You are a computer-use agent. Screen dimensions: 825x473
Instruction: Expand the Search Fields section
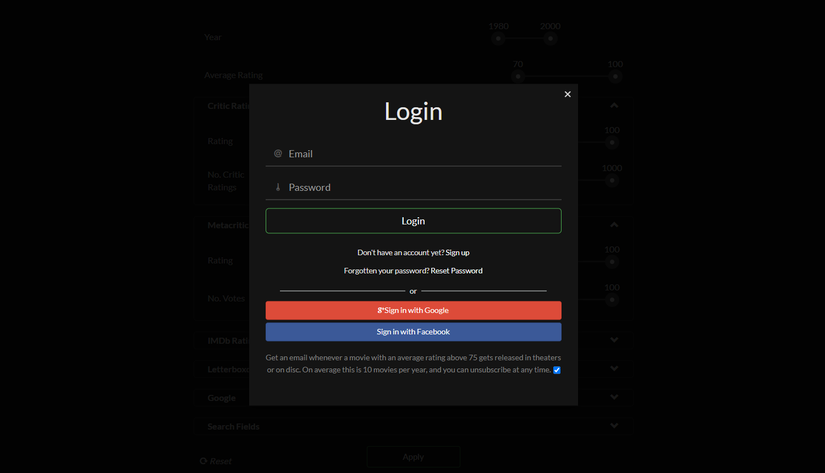click(x=413, y=426)
